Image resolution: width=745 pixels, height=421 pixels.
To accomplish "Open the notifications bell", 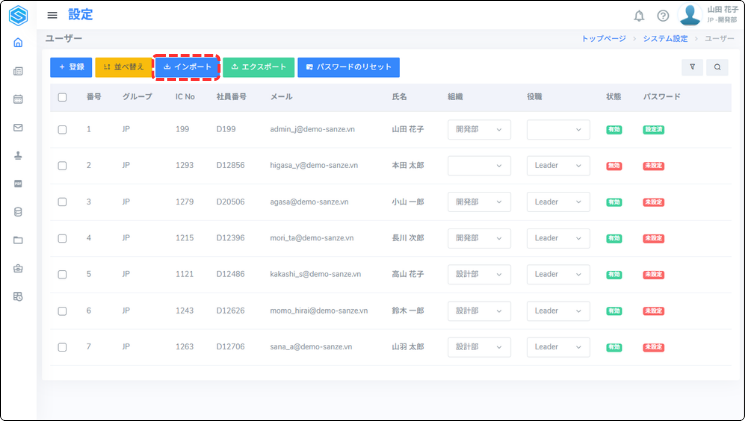I will click(x=639, y=15).
